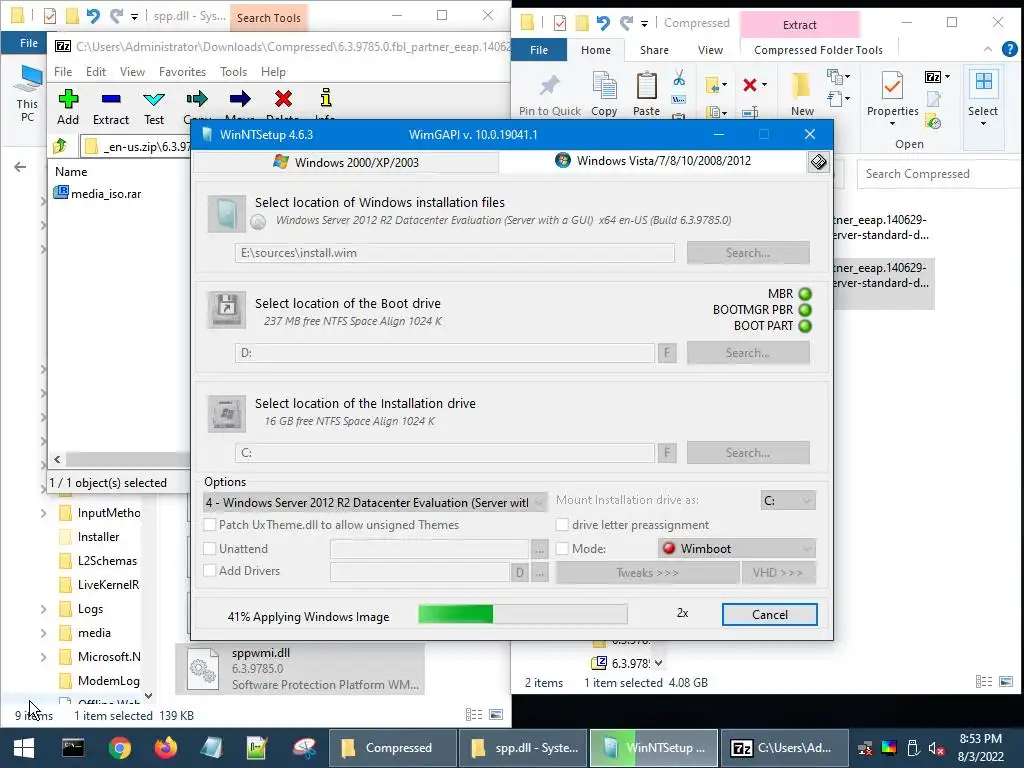
Task: Check the Add Drivers option
Action: click(x=210, y=570)
